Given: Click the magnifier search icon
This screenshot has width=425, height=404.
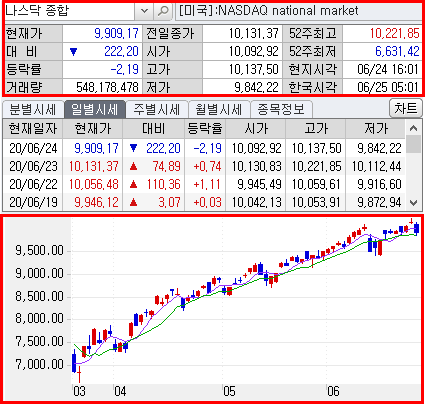Looking at the screenshot, I should coord(163,11).
